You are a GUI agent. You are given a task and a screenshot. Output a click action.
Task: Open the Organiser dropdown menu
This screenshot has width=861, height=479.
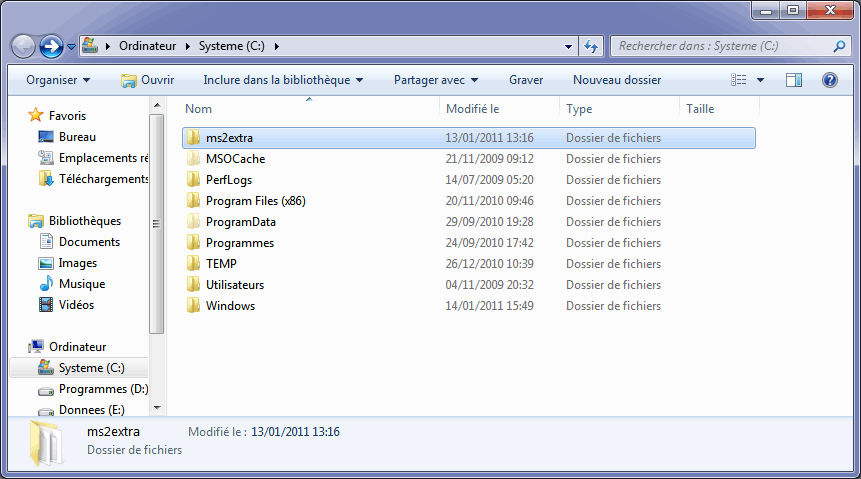pyautogui.click(x=58, y=80)
